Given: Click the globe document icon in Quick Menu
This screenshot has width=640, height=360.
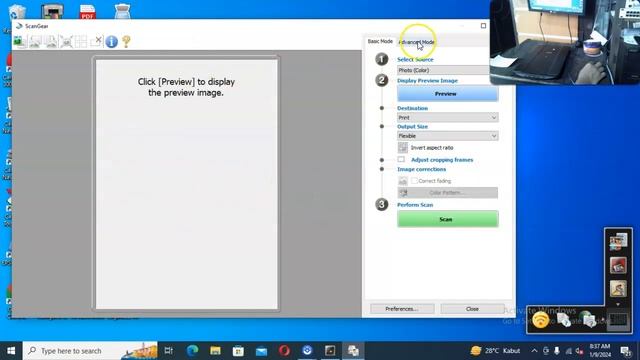Looking at the screenshot, I should (x=588, y=320).
